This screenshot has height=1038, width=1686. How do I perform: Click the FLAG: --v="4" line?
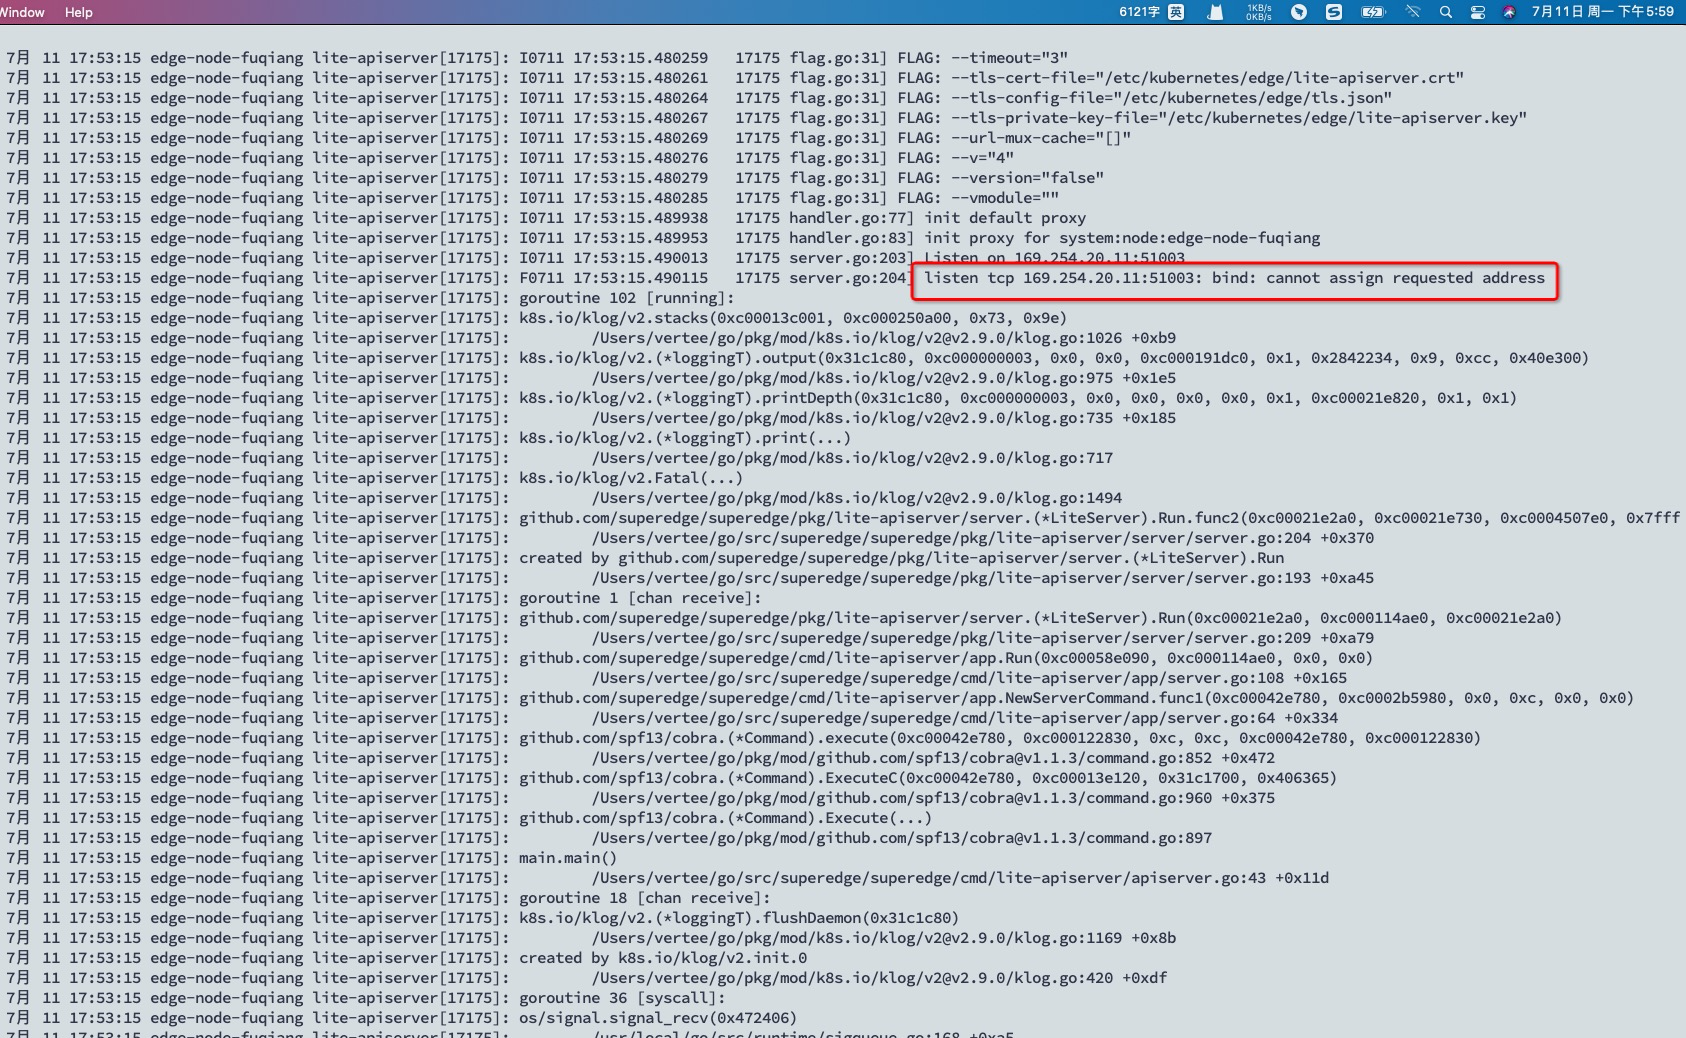[956, 158]
